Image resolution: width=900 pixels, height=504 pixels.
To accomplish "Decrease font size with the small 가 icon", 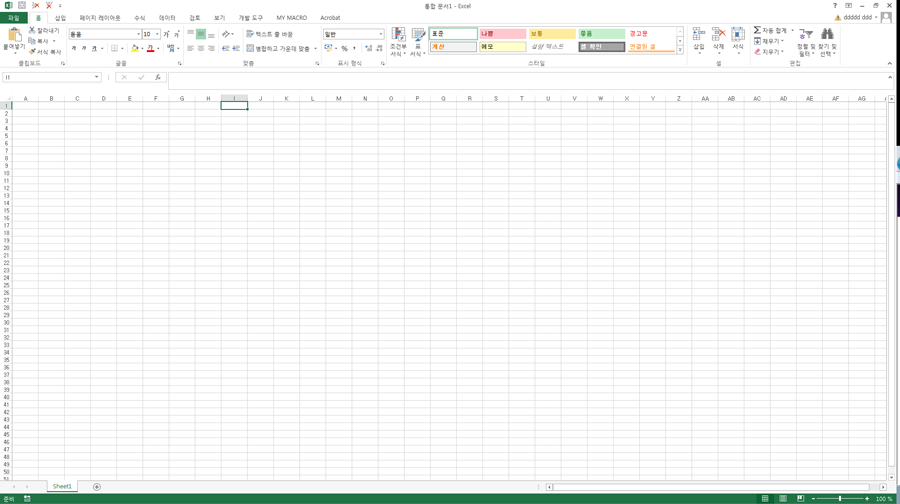I will pyautogui.click(x=177, y=34).
